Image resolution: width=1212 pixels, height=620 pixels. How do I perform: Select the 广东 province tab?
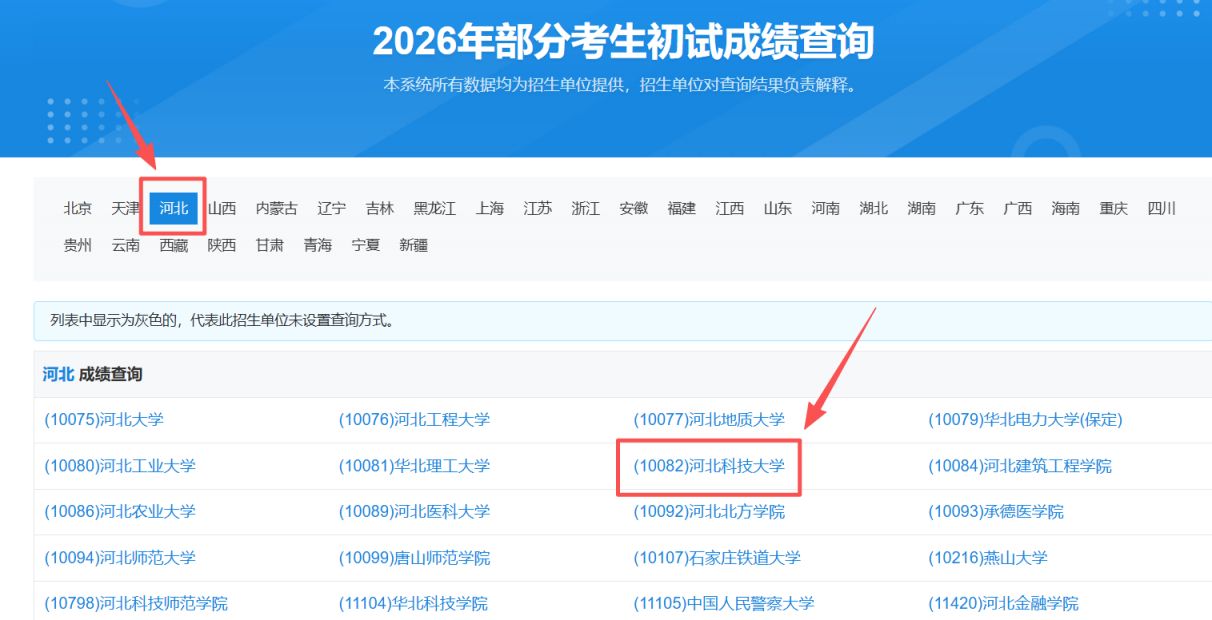(970, 209)
